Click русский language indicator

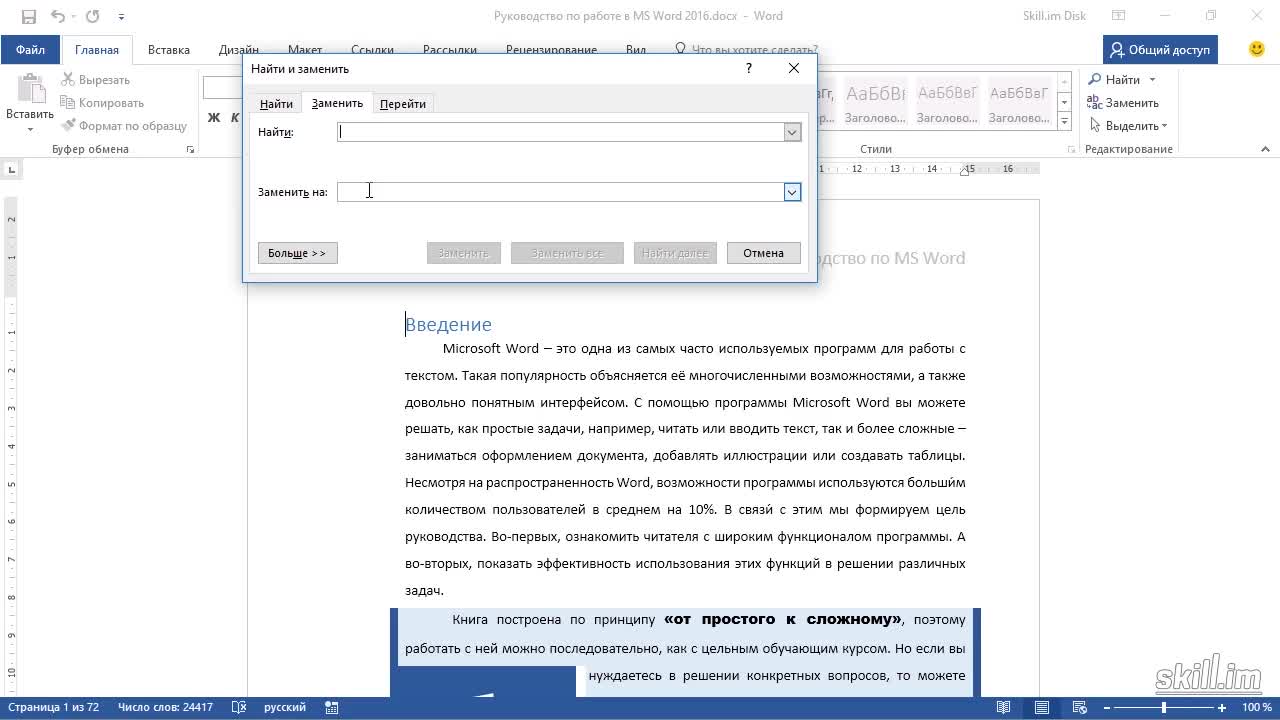point(285,707)
